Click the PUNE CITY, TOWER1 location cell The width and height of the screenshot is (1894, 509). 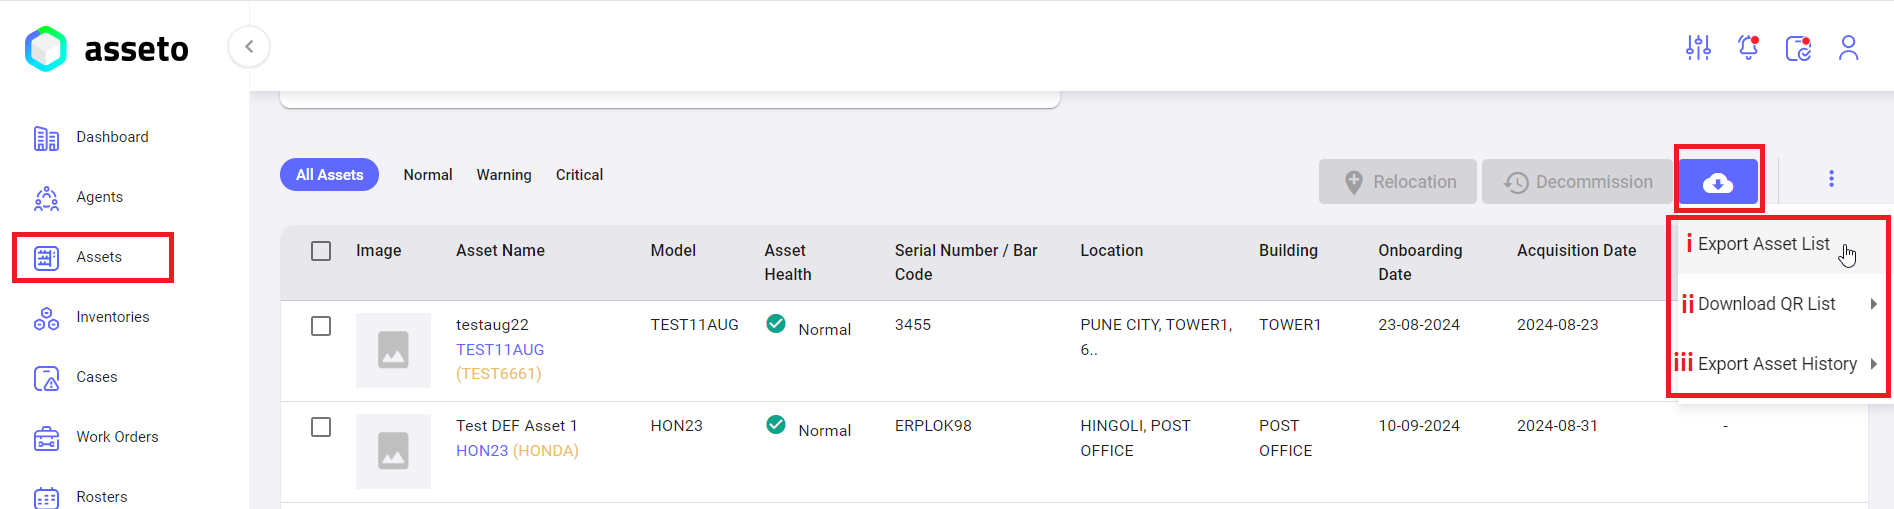pyautogui.click(x=1156, y=337)
